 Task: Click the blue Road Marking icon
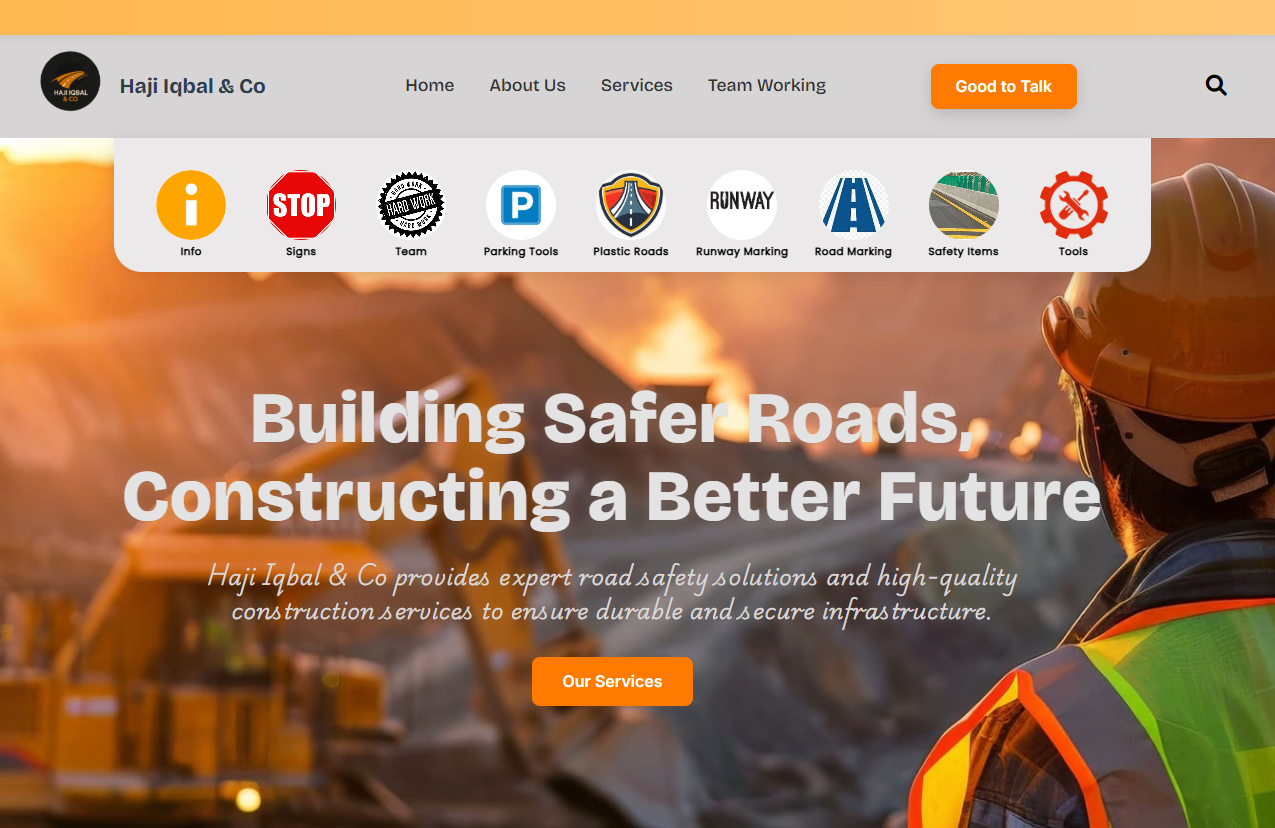(853, 205)
